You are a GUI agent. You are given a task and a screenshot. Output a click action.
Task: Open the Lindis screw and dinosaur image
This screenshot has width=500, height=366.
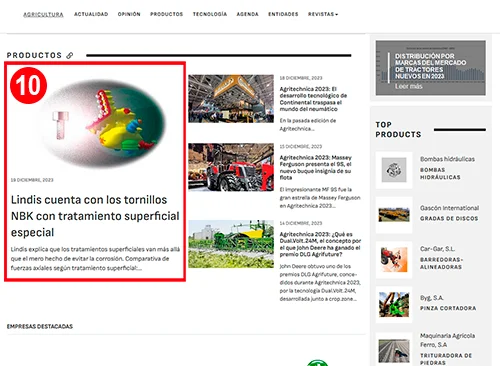[x=103, y=123]
